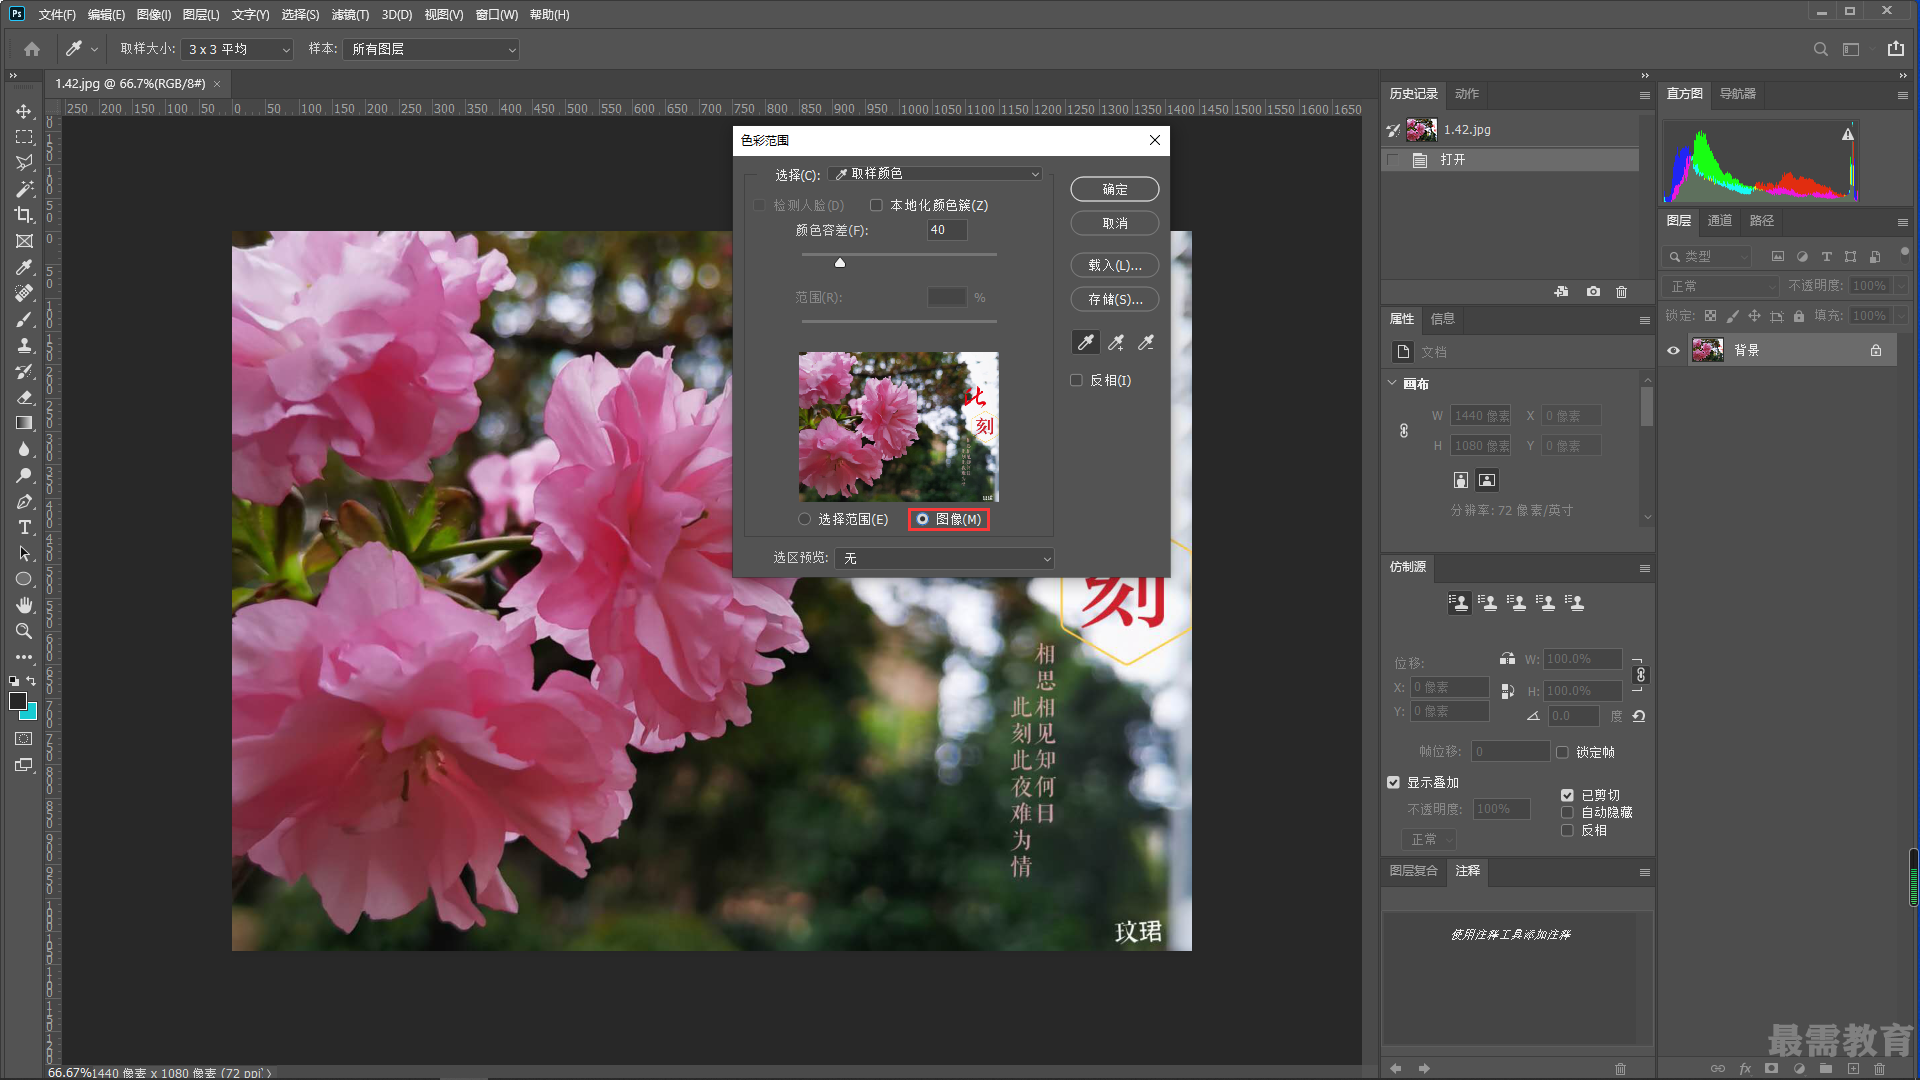Open the 选区预览 dropdown
This screenshot has width=1920, height=1080.
pyautogui.click(x=944, y=558)
